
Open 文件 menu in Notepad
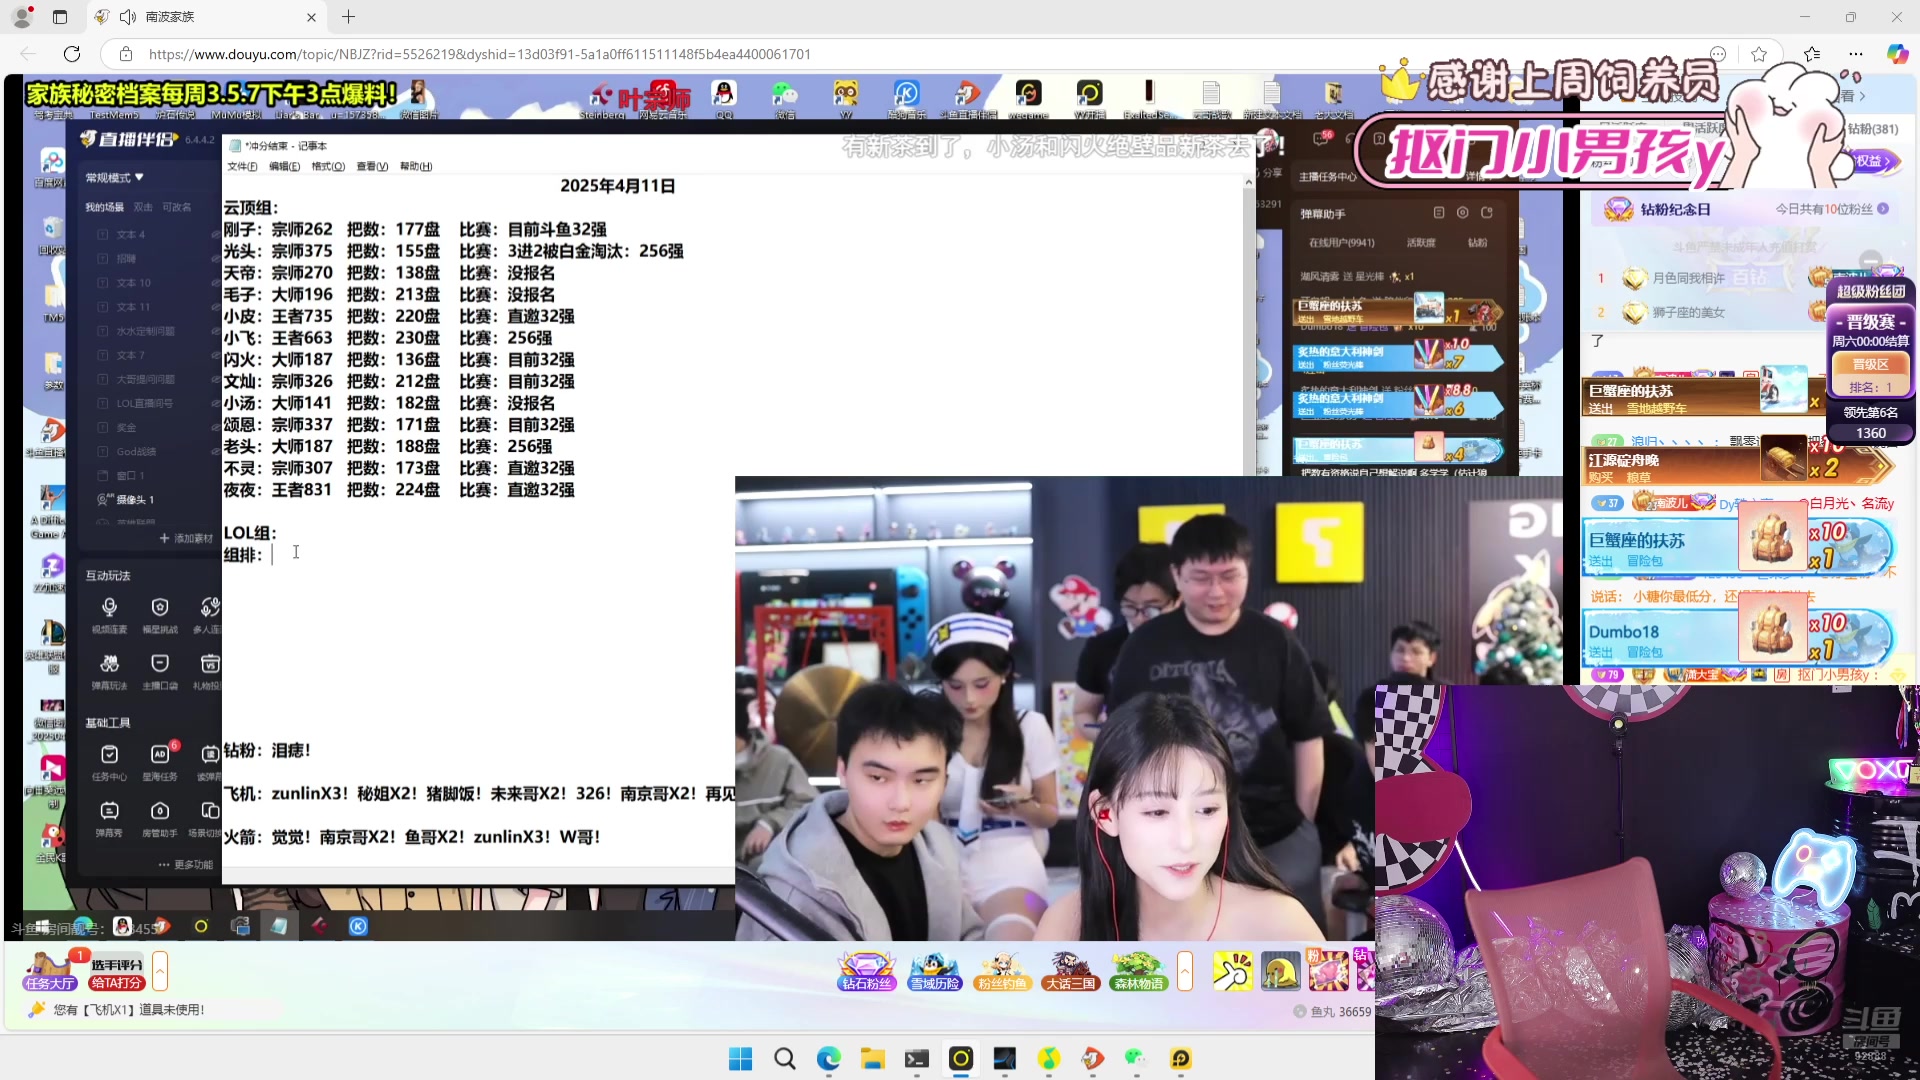tap(242, 166)
